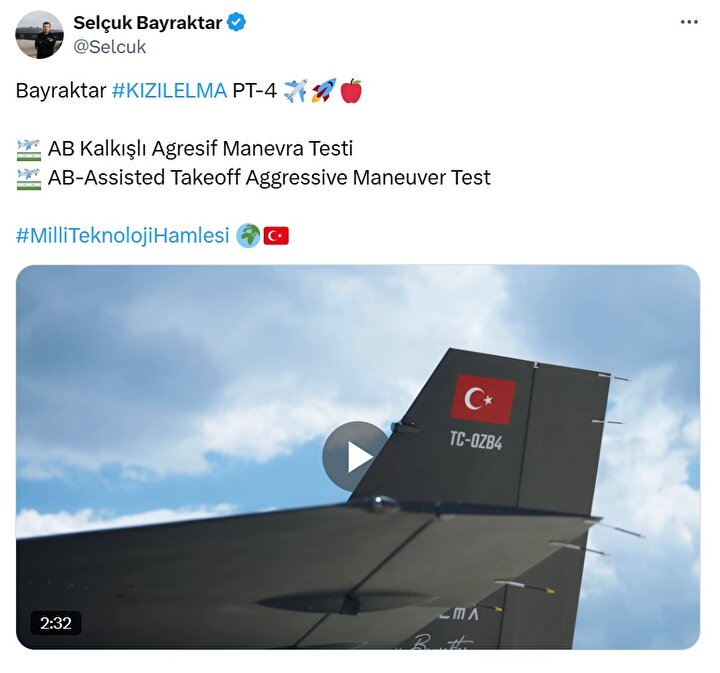Click takeoff emoji before AB Kalkışlı line
Viewport: 720px width, 673px height.
pos(28,150)
